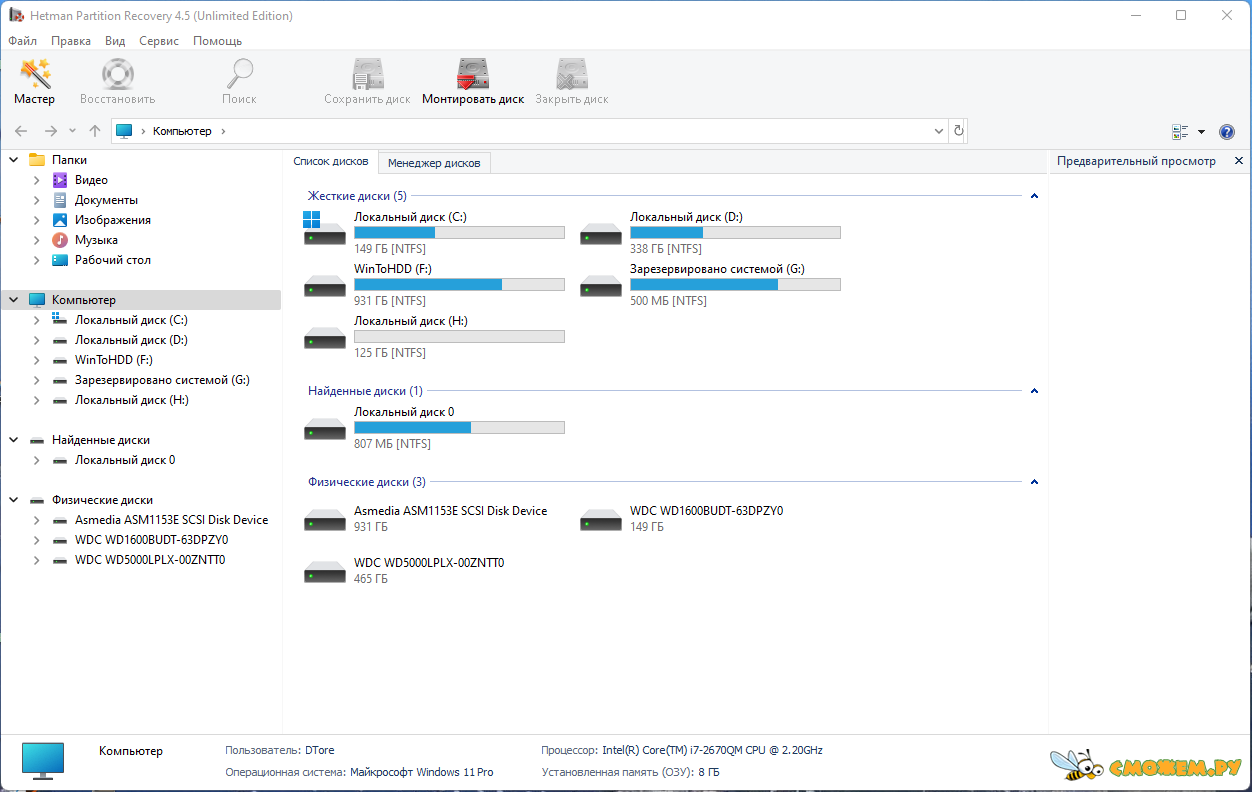
Task: Click the Музыка folder icon in tree
Action: tap(60, 240)
